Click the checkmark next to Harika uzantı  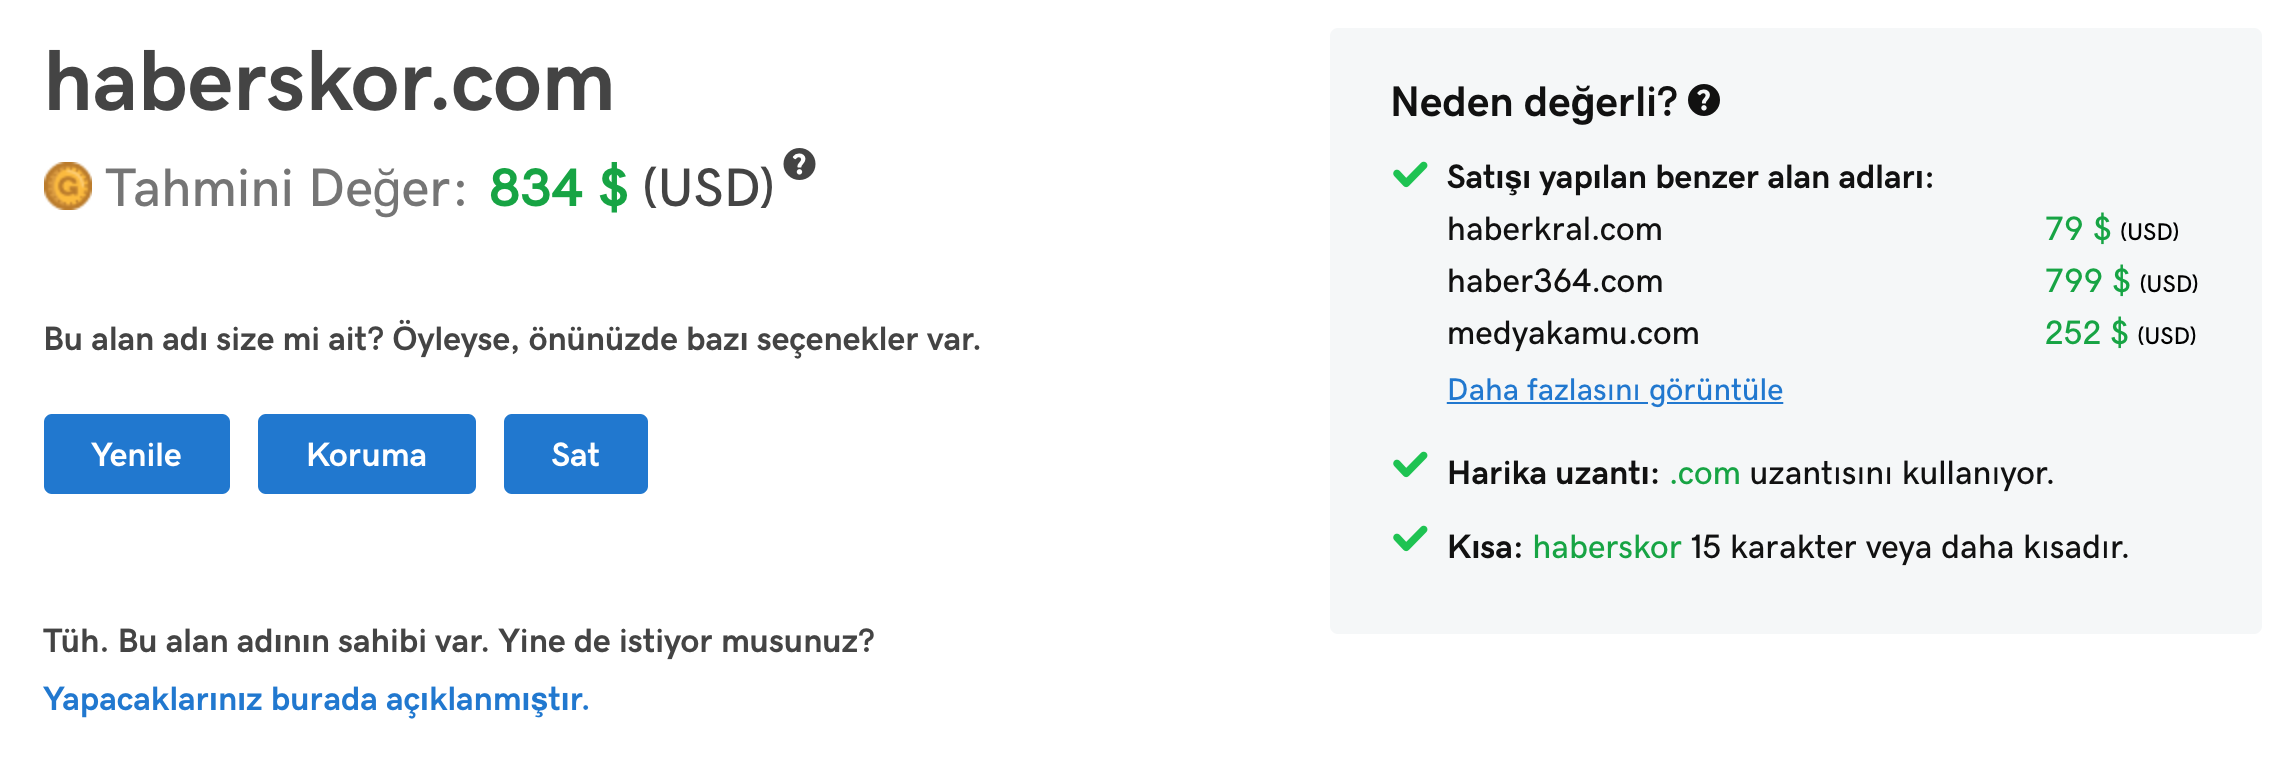1410,465
